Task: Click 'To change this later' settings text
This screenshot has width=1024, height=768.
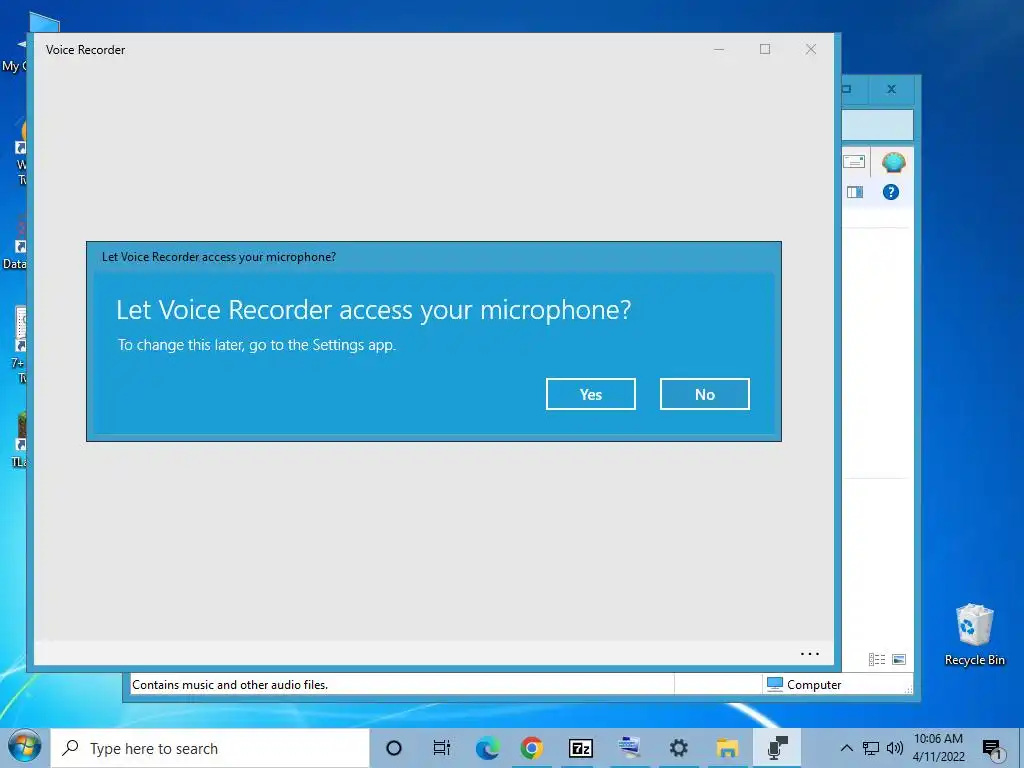Action: 257,345
